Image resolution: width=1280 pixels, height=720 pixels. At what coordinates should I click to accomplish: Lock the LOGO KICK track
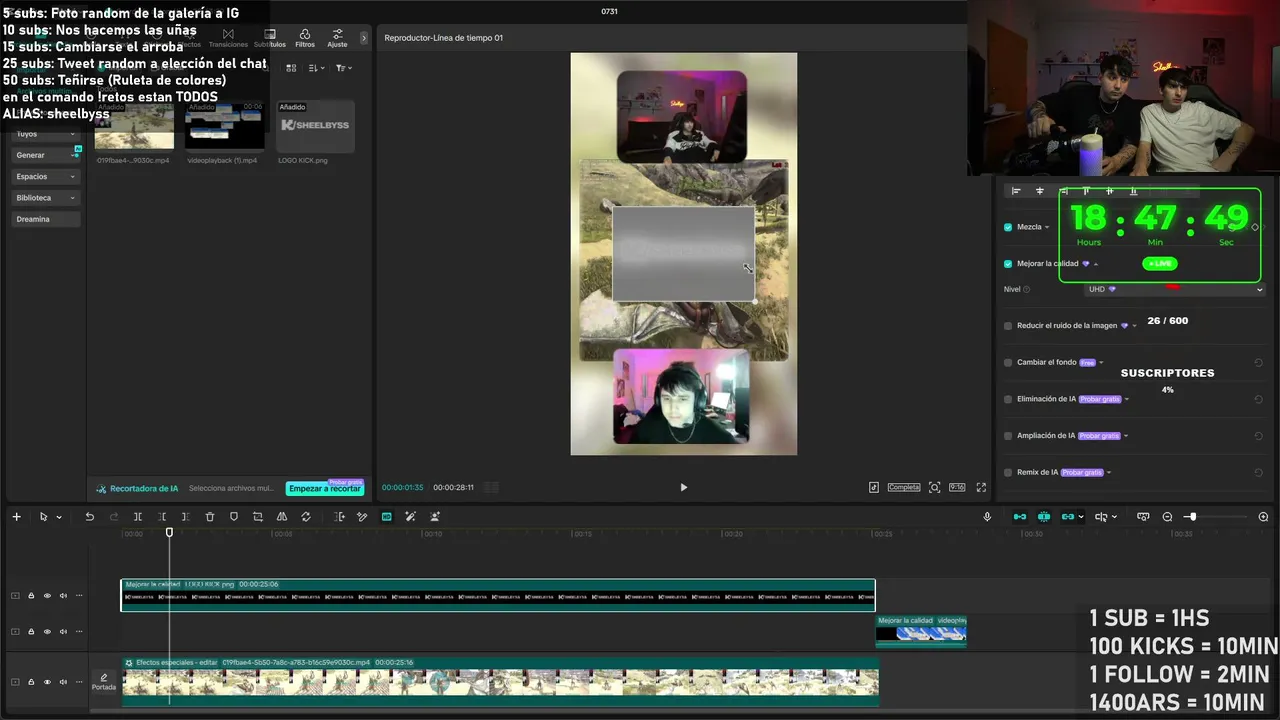(31, 596)
